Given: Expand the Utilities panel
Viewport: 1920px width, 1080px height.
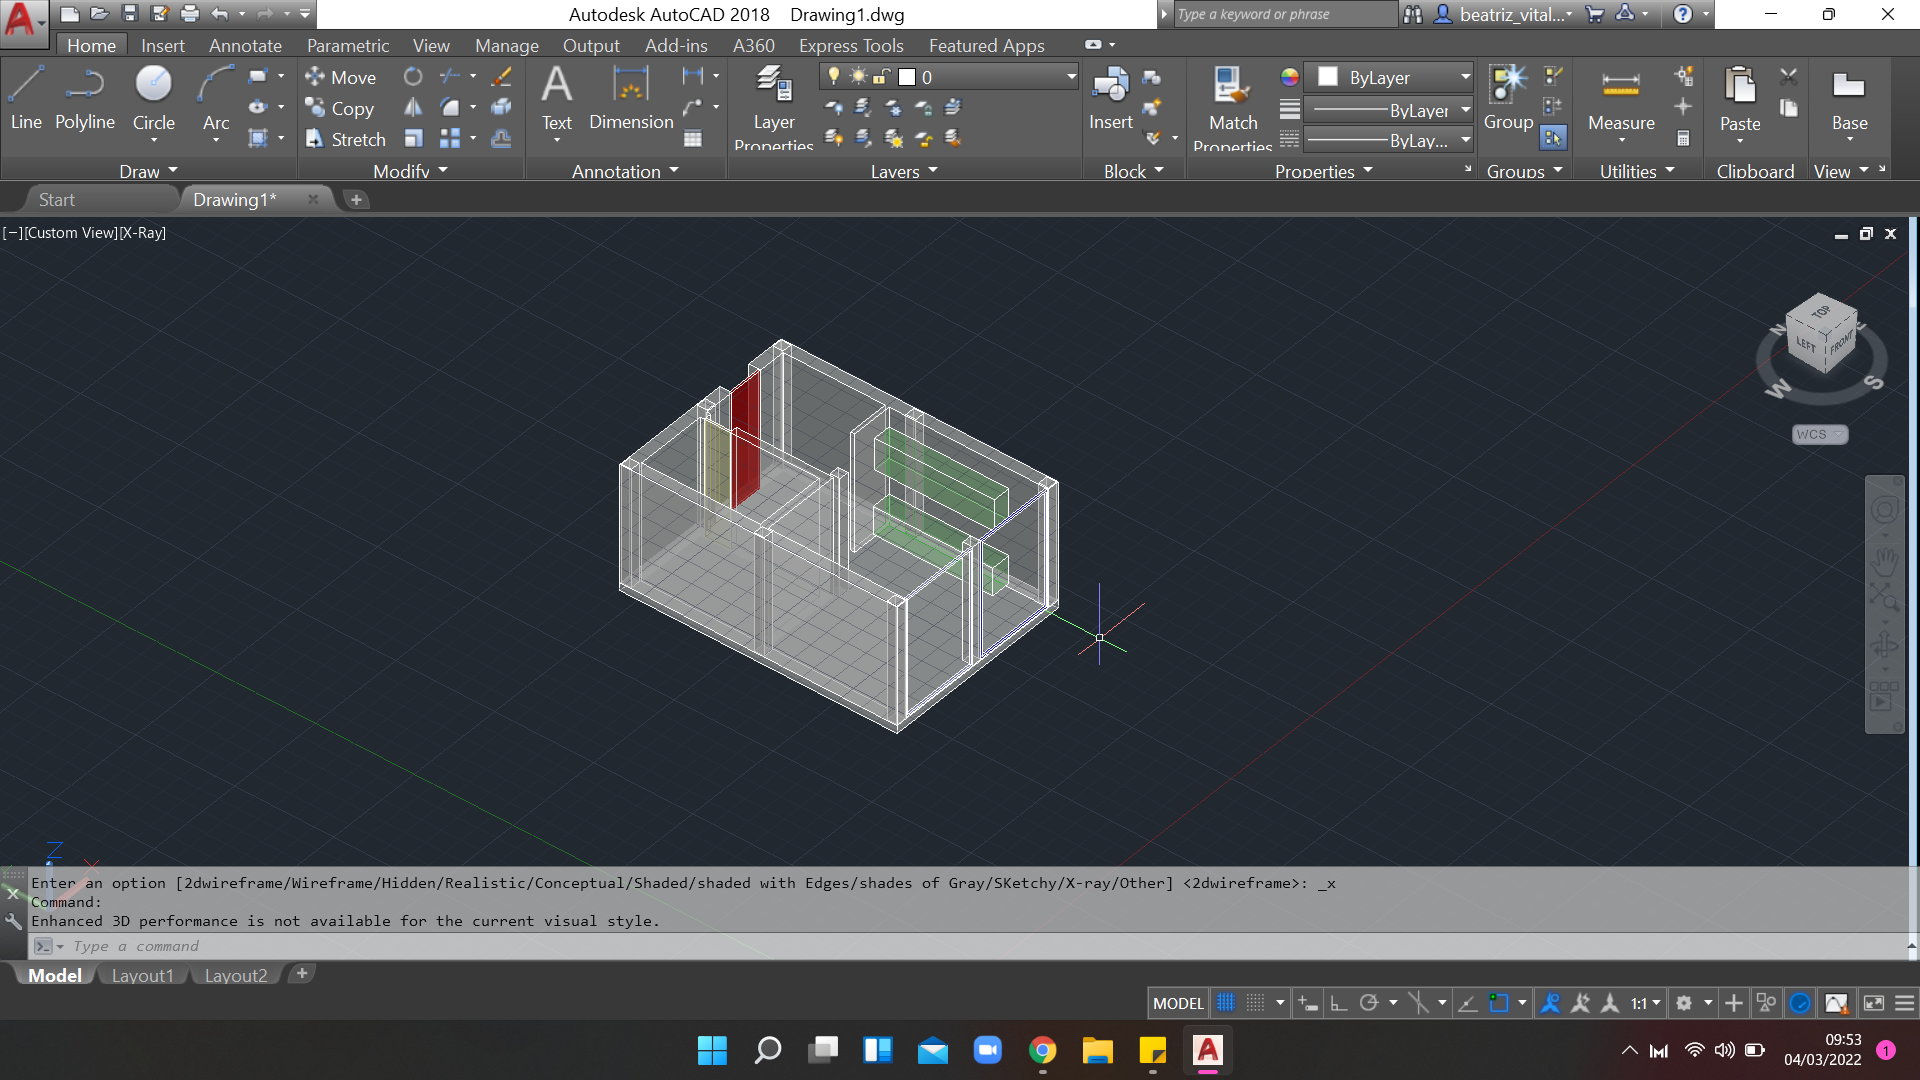Looking at the screenshot, I should click(1637, 171).
